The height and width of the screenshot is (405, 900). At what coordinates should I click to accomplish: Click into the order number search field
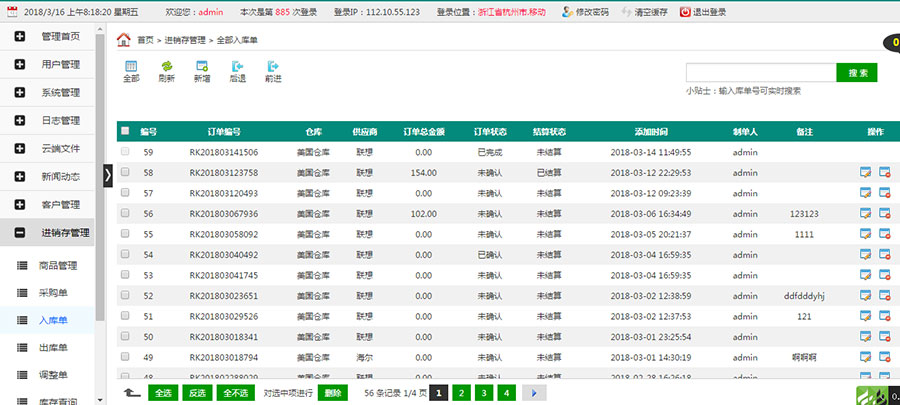760,72
